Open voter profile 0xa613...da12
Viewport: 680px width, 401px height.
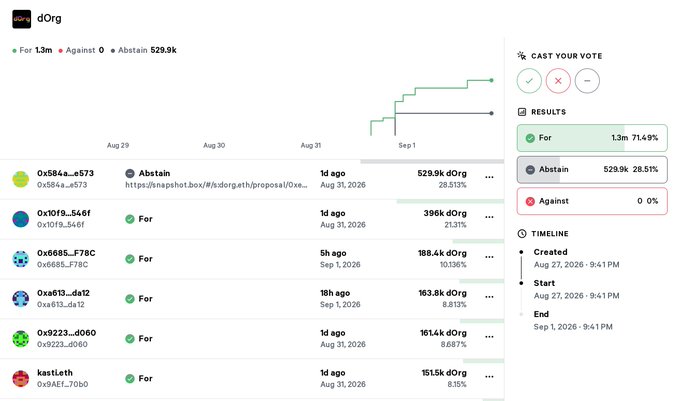coord(63,293)
